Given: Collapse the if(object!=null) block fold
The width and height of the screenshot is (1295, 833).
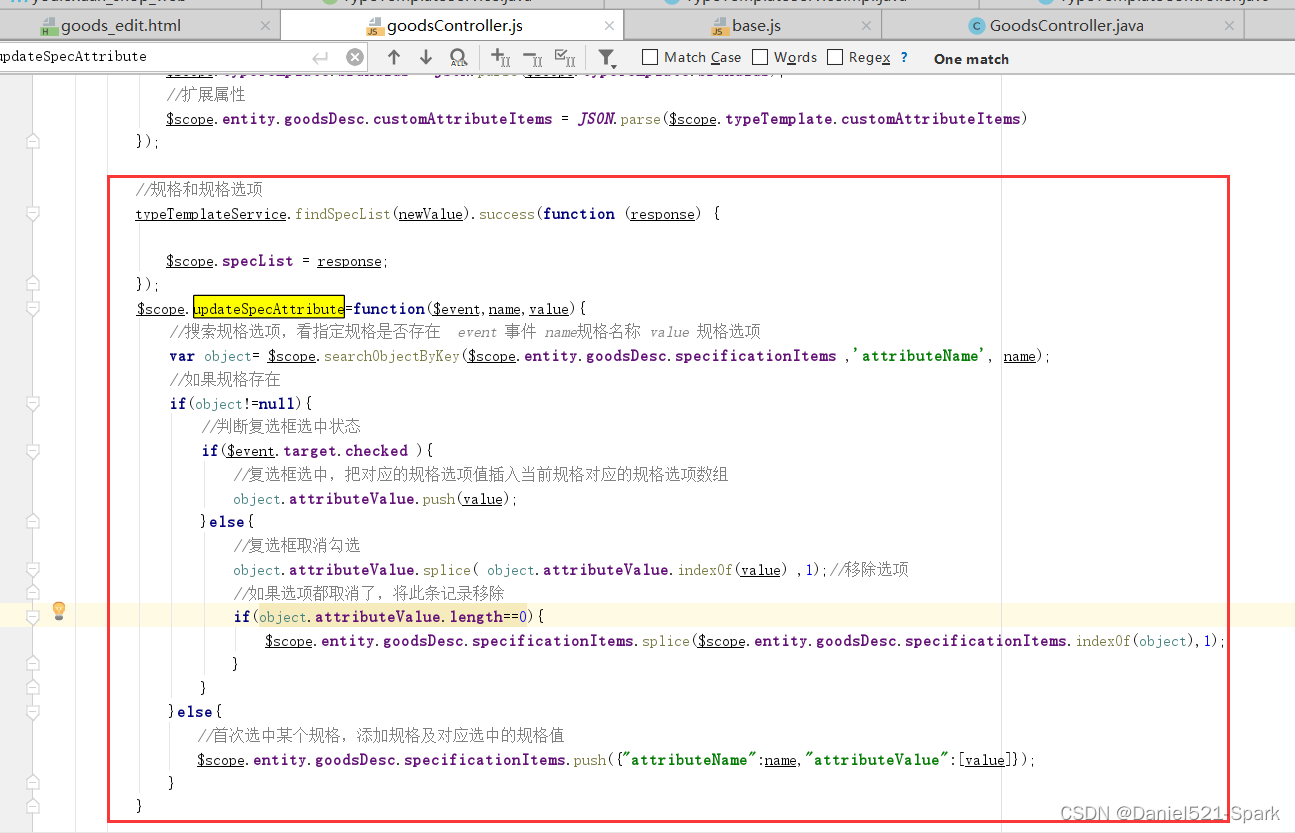Looking at the screenshot, I should (33, 404).
